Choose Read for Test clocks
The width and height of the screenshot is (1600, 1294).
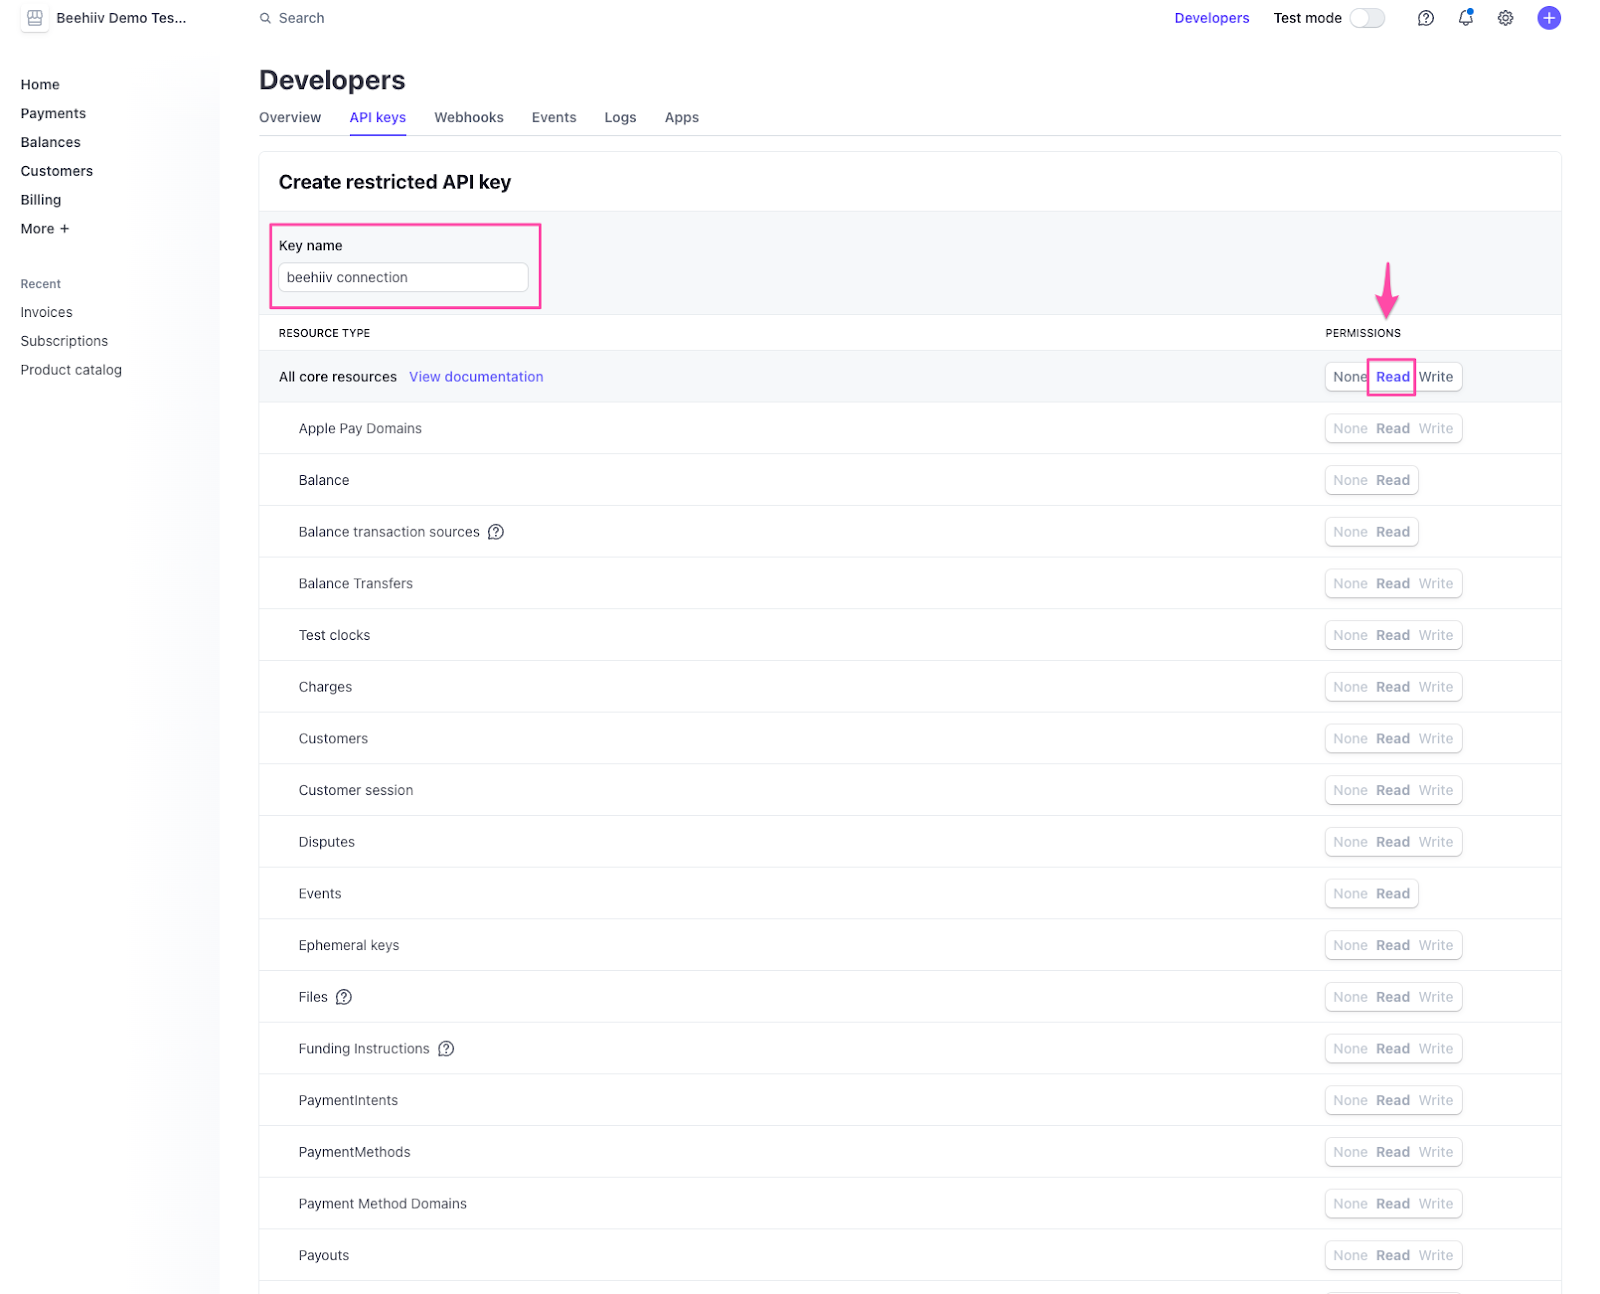click(1392, 636)
